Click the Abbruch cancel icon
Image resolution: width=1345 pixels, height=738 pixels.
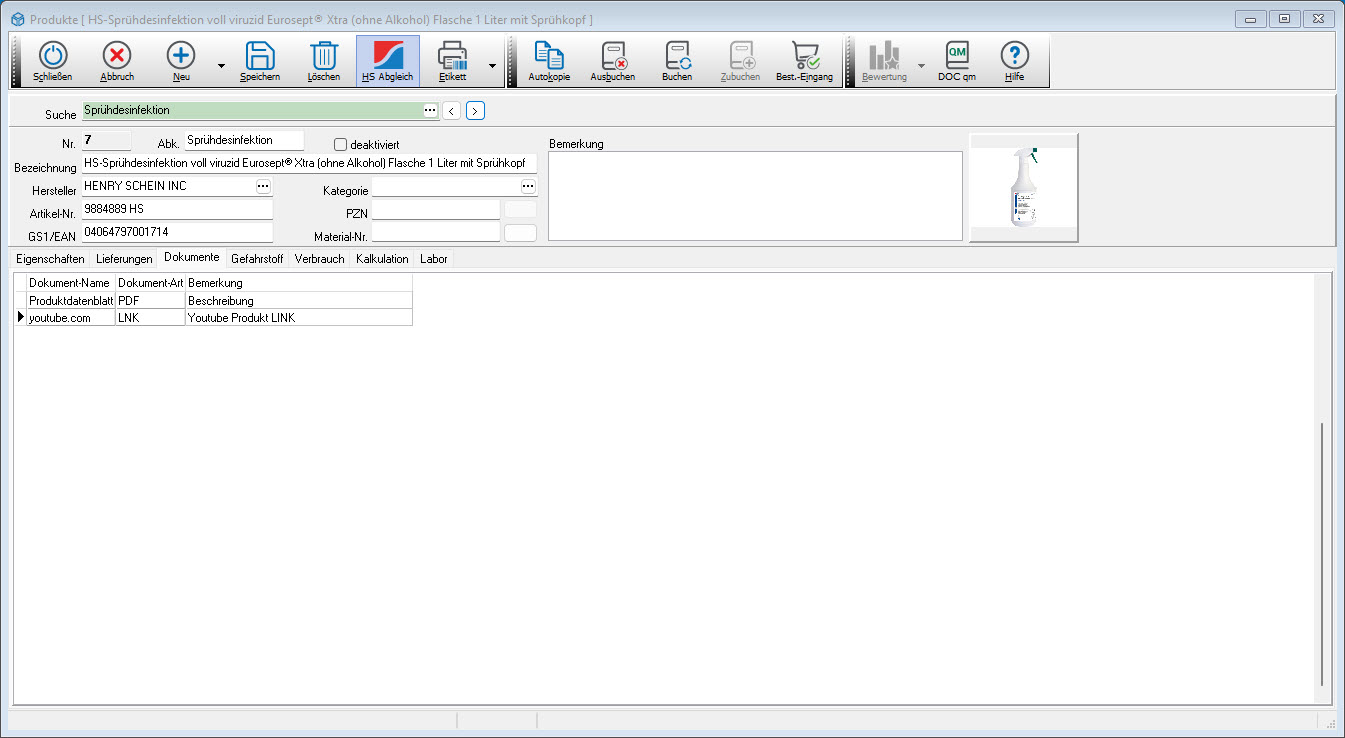pyautogui.click(x=117, y=57)
